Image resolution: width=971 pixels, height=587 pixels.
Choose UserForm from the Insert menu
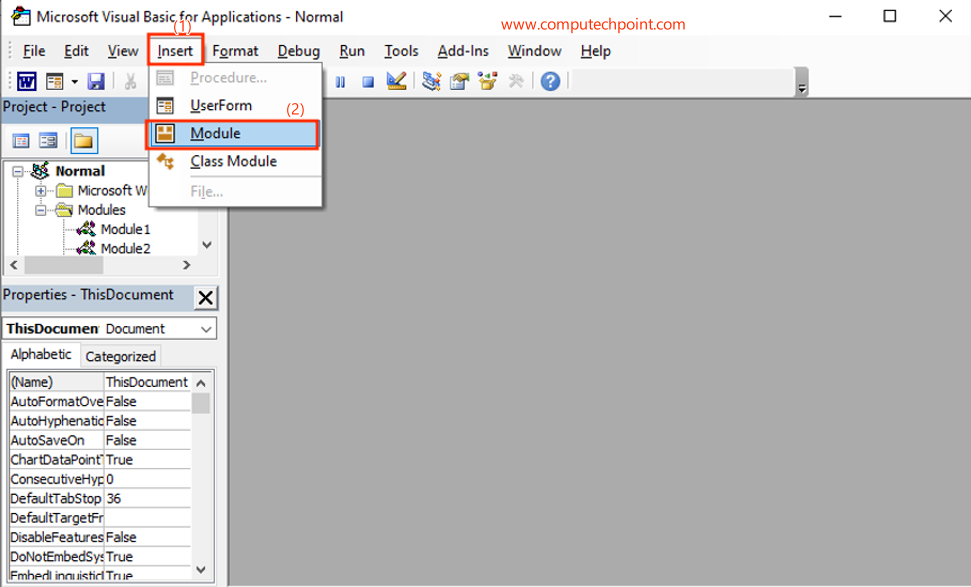pos(235,106)
